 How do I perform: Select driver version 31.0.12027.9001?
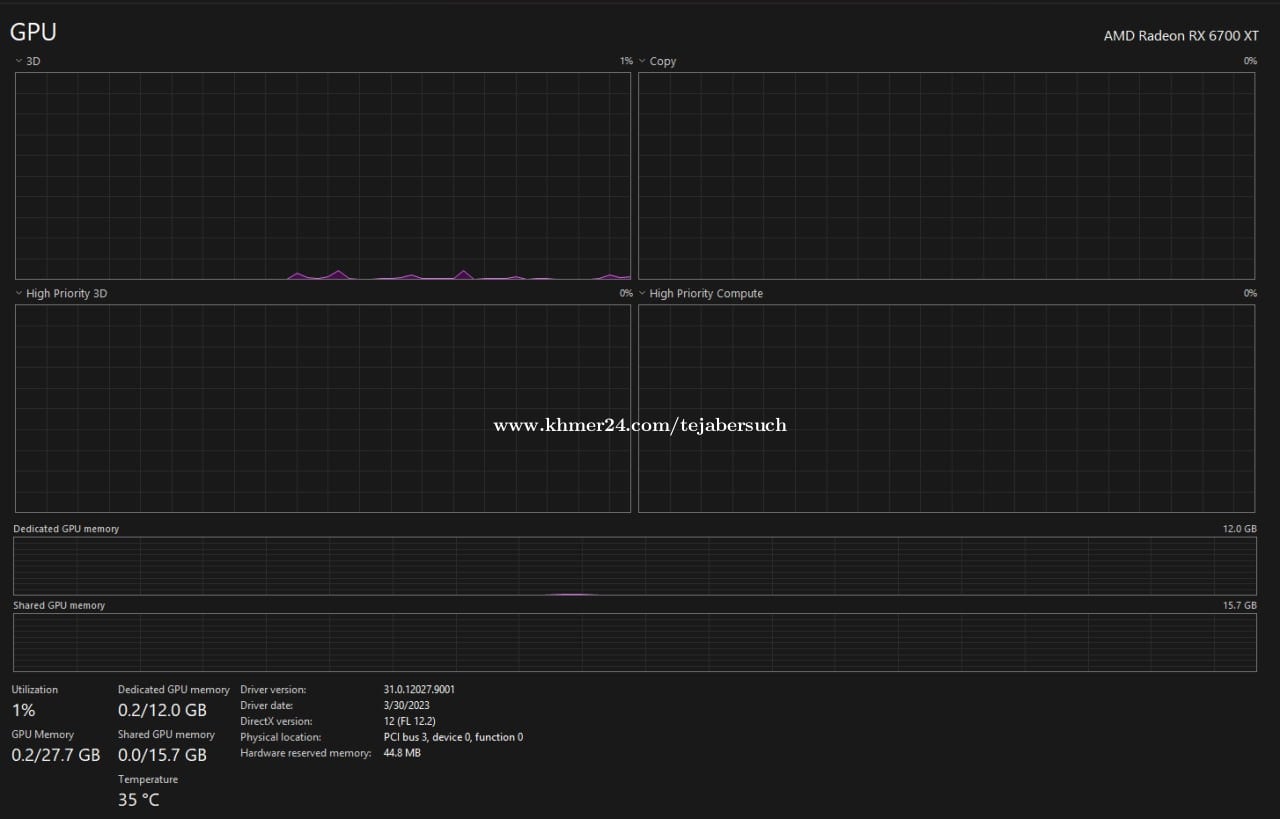coord(419,689)
